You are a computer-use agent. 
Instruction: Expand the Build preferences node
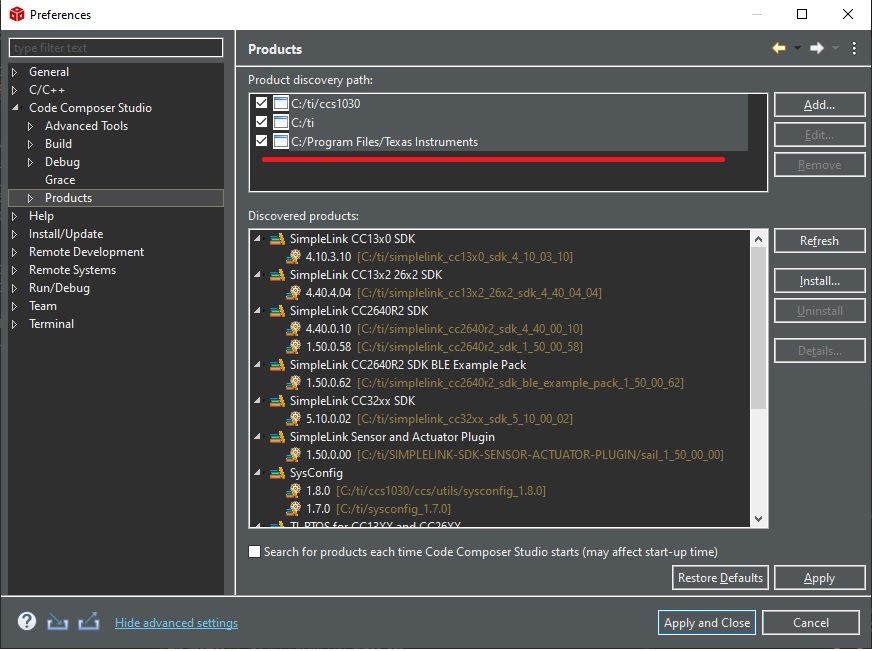(x=31, y=145)
